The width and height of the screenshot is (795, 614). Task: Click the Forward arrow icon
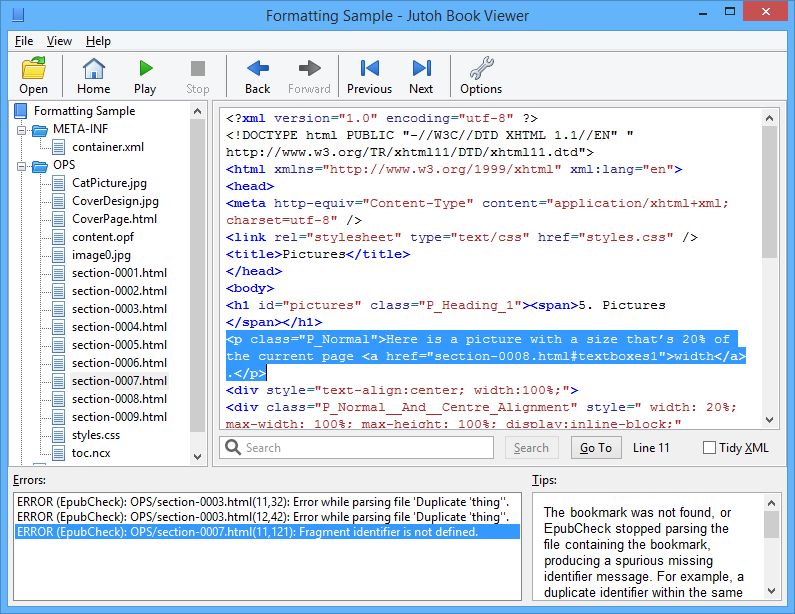pos(309,68)
